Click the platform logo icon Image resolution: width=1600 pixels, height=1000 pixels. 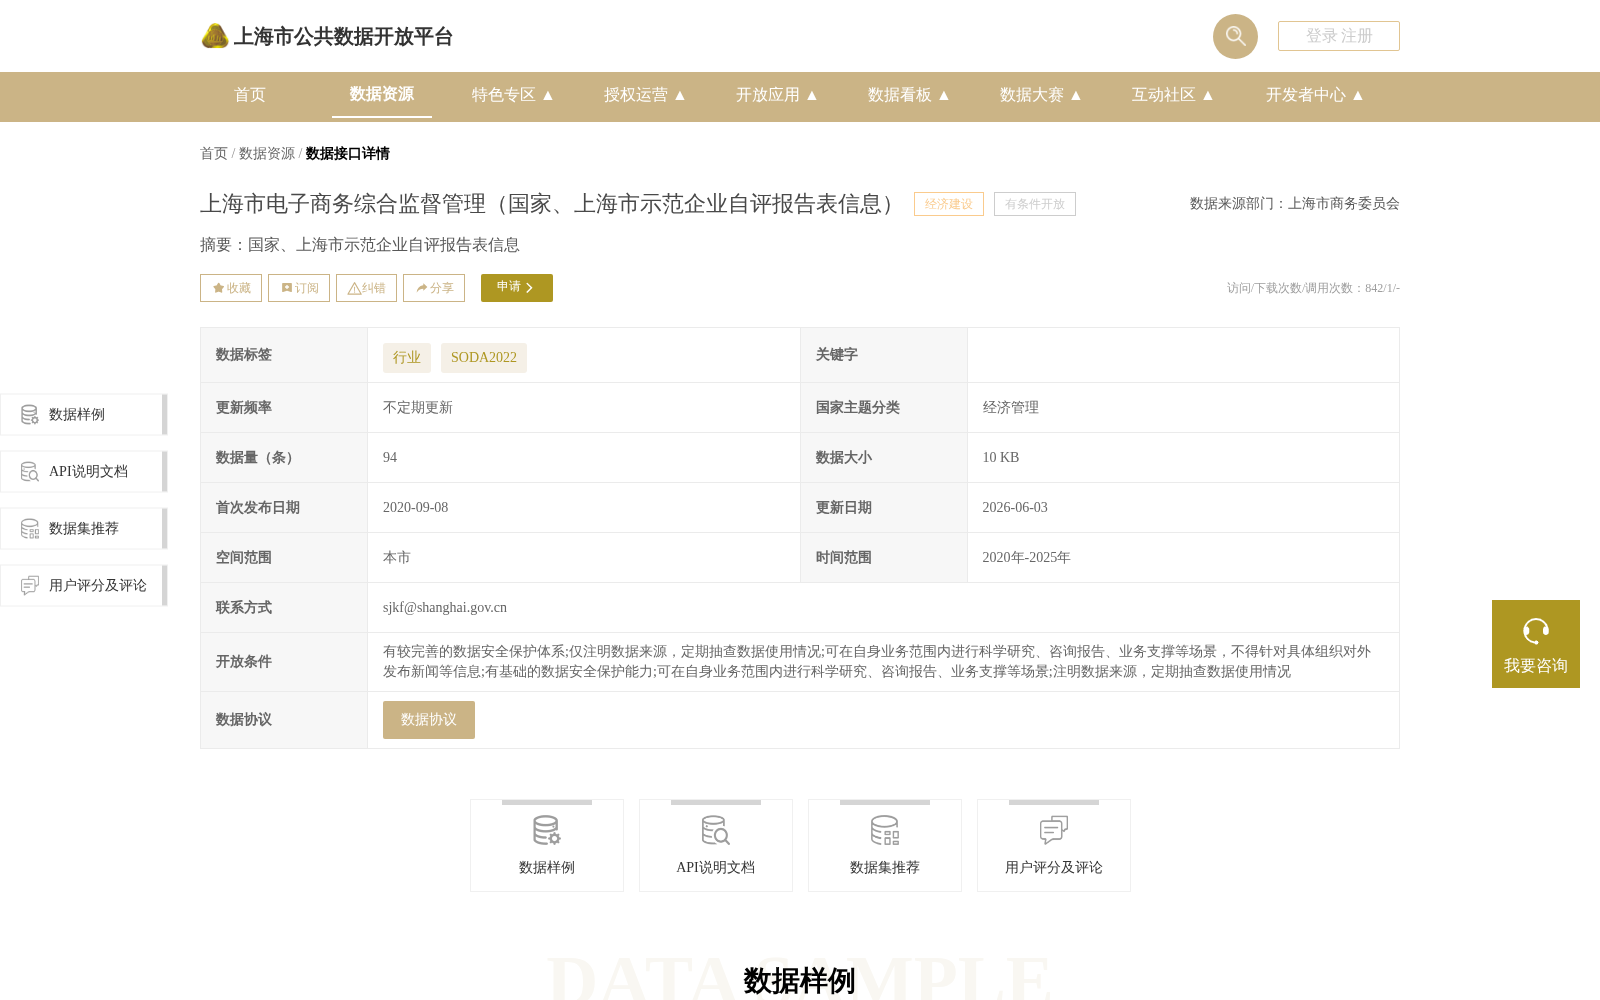[x=215, y=36]
